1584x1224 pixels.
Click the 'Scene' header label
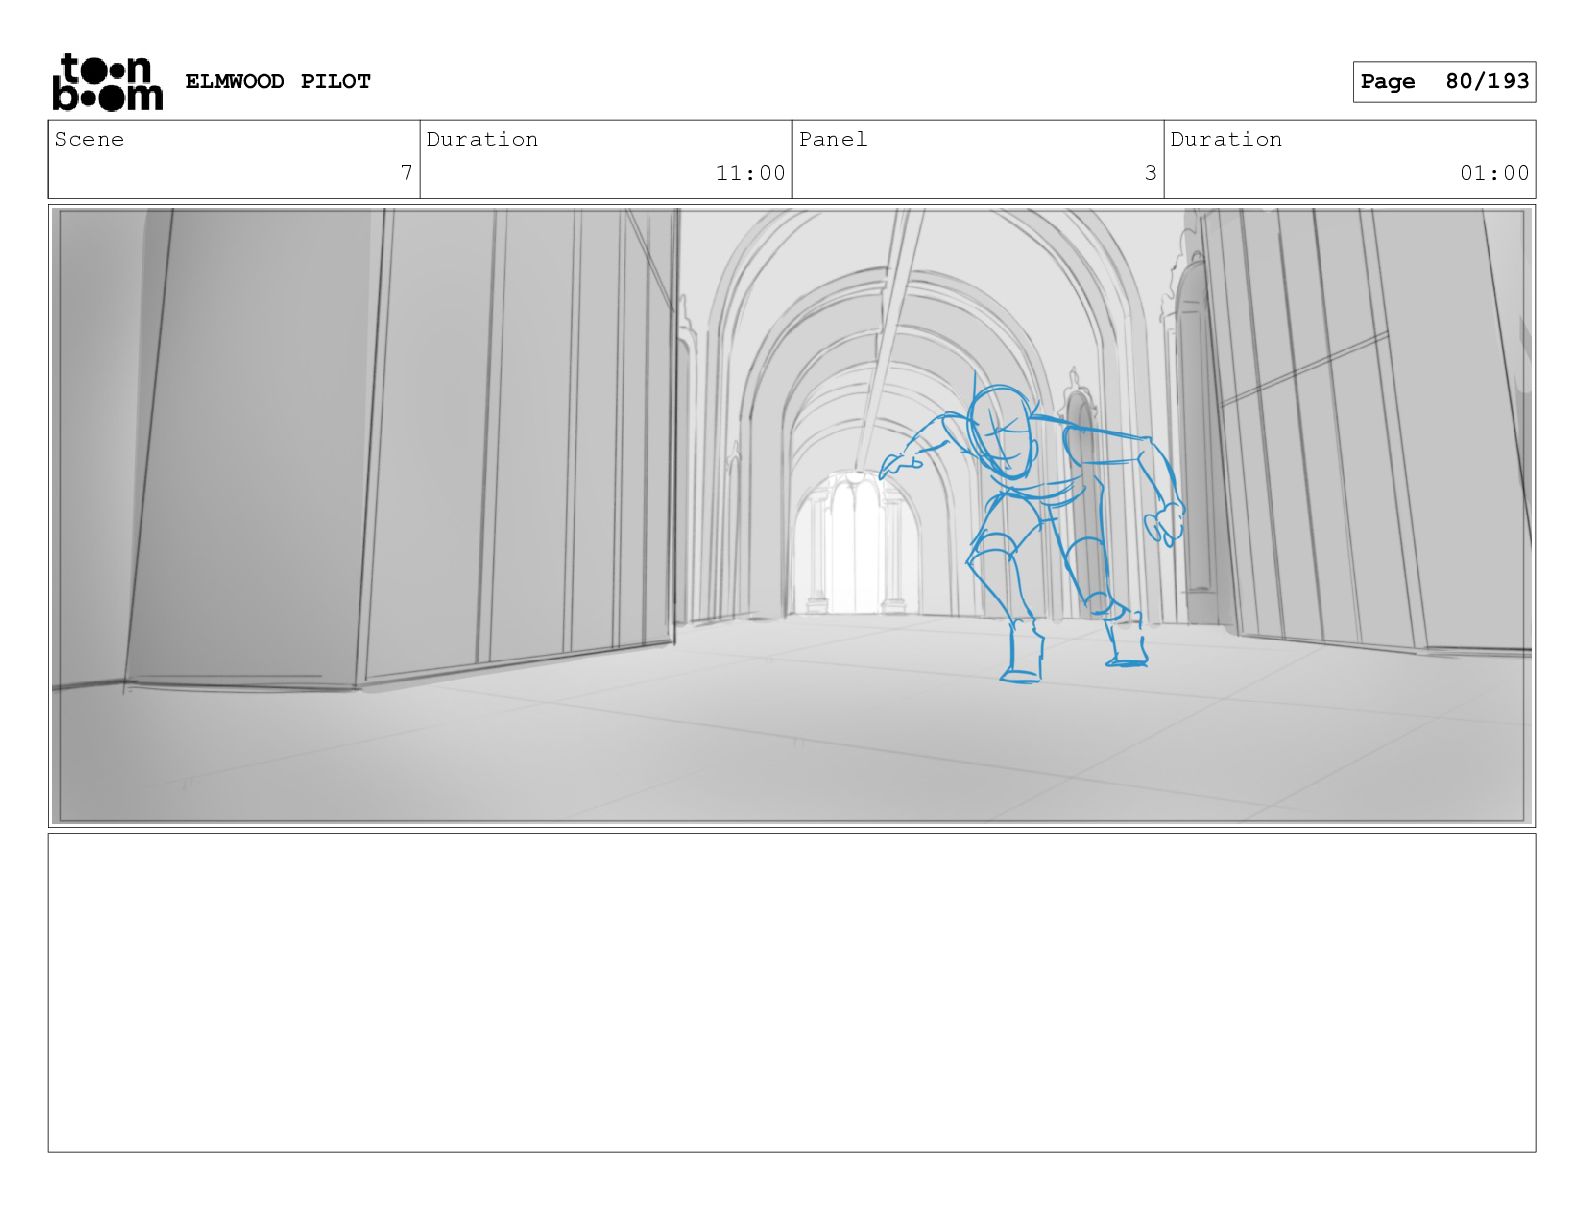pyautogui.click(x=89, y=139)
